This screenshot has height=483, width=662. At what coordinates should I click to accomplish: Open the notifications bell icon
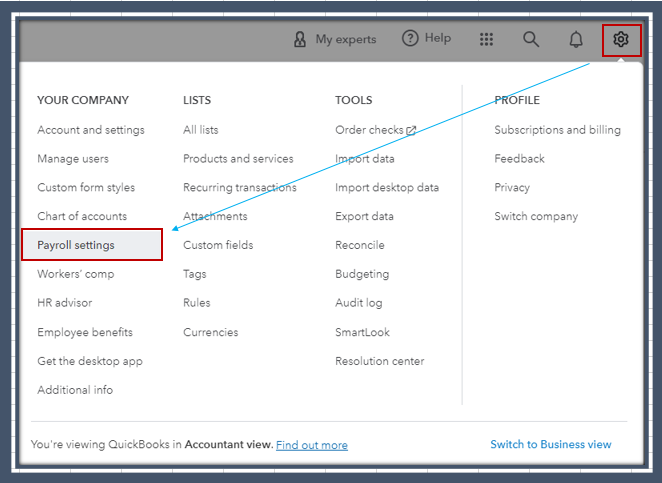click(x=576, y=39)
